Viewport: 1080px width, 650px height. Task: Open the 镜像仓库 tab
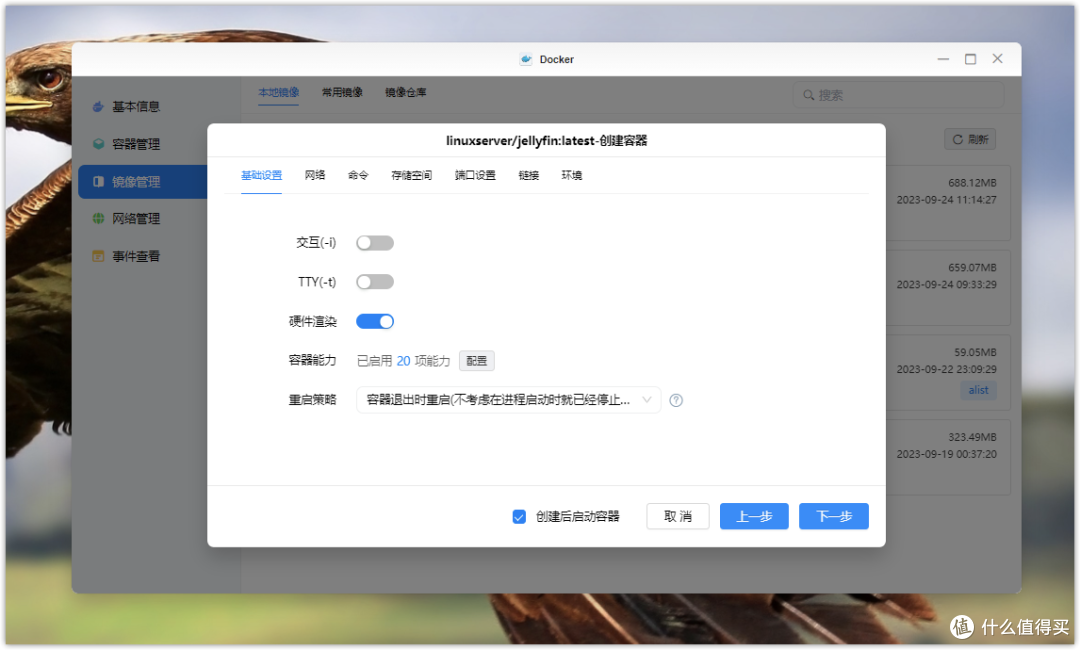tap(406, 92)
